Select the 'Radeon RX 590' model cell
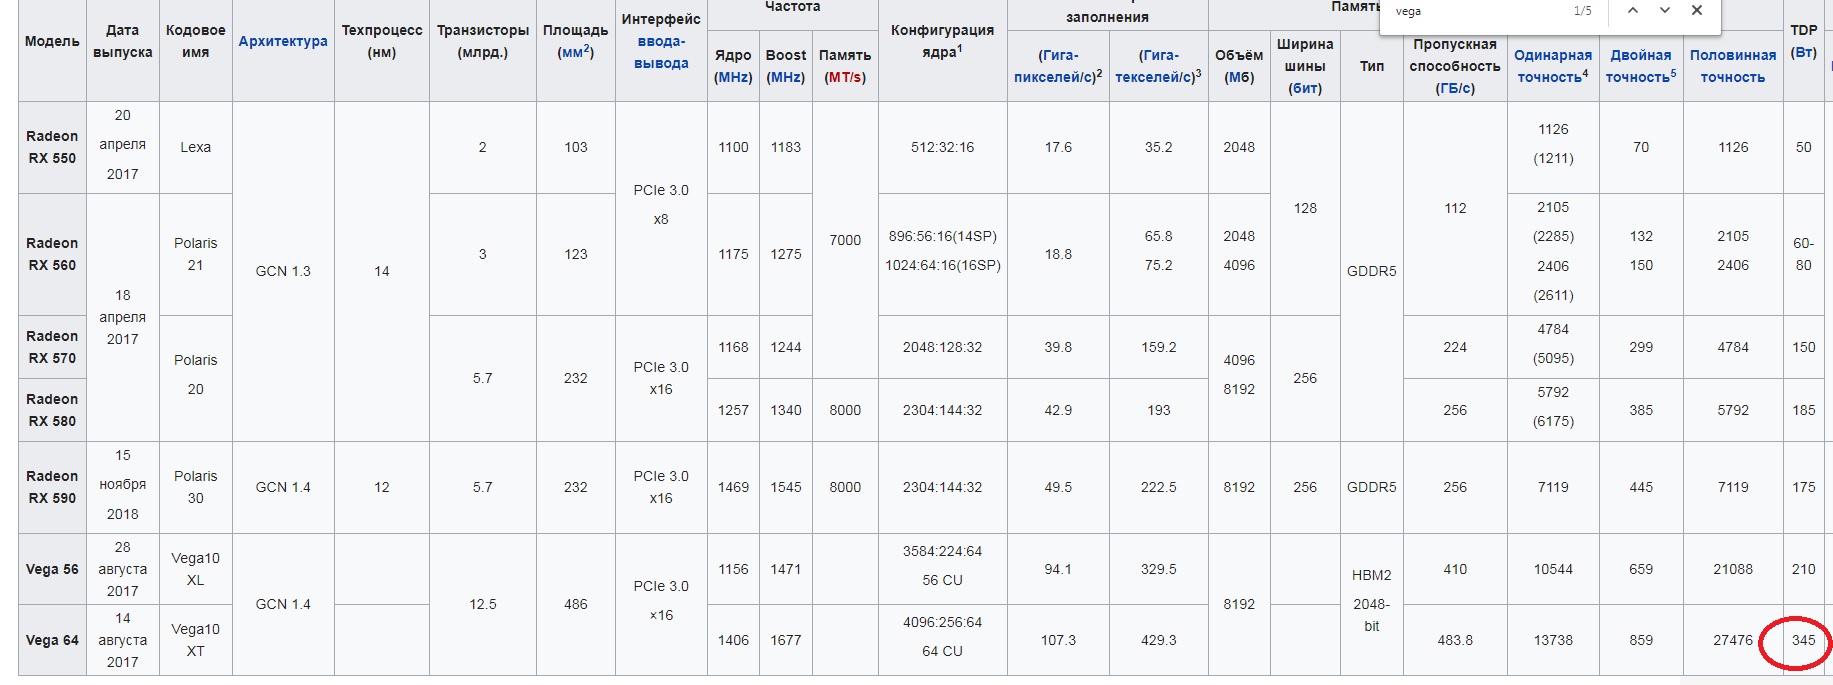The image size is (1833, 685). (x=52, y=487)
